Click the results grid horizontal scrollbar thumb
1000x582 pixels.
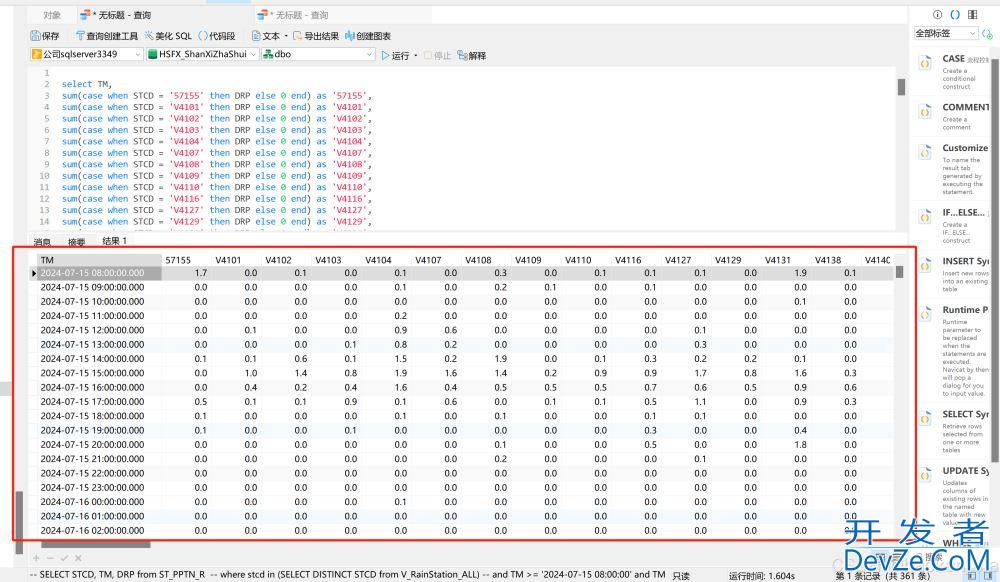[96, 544]
